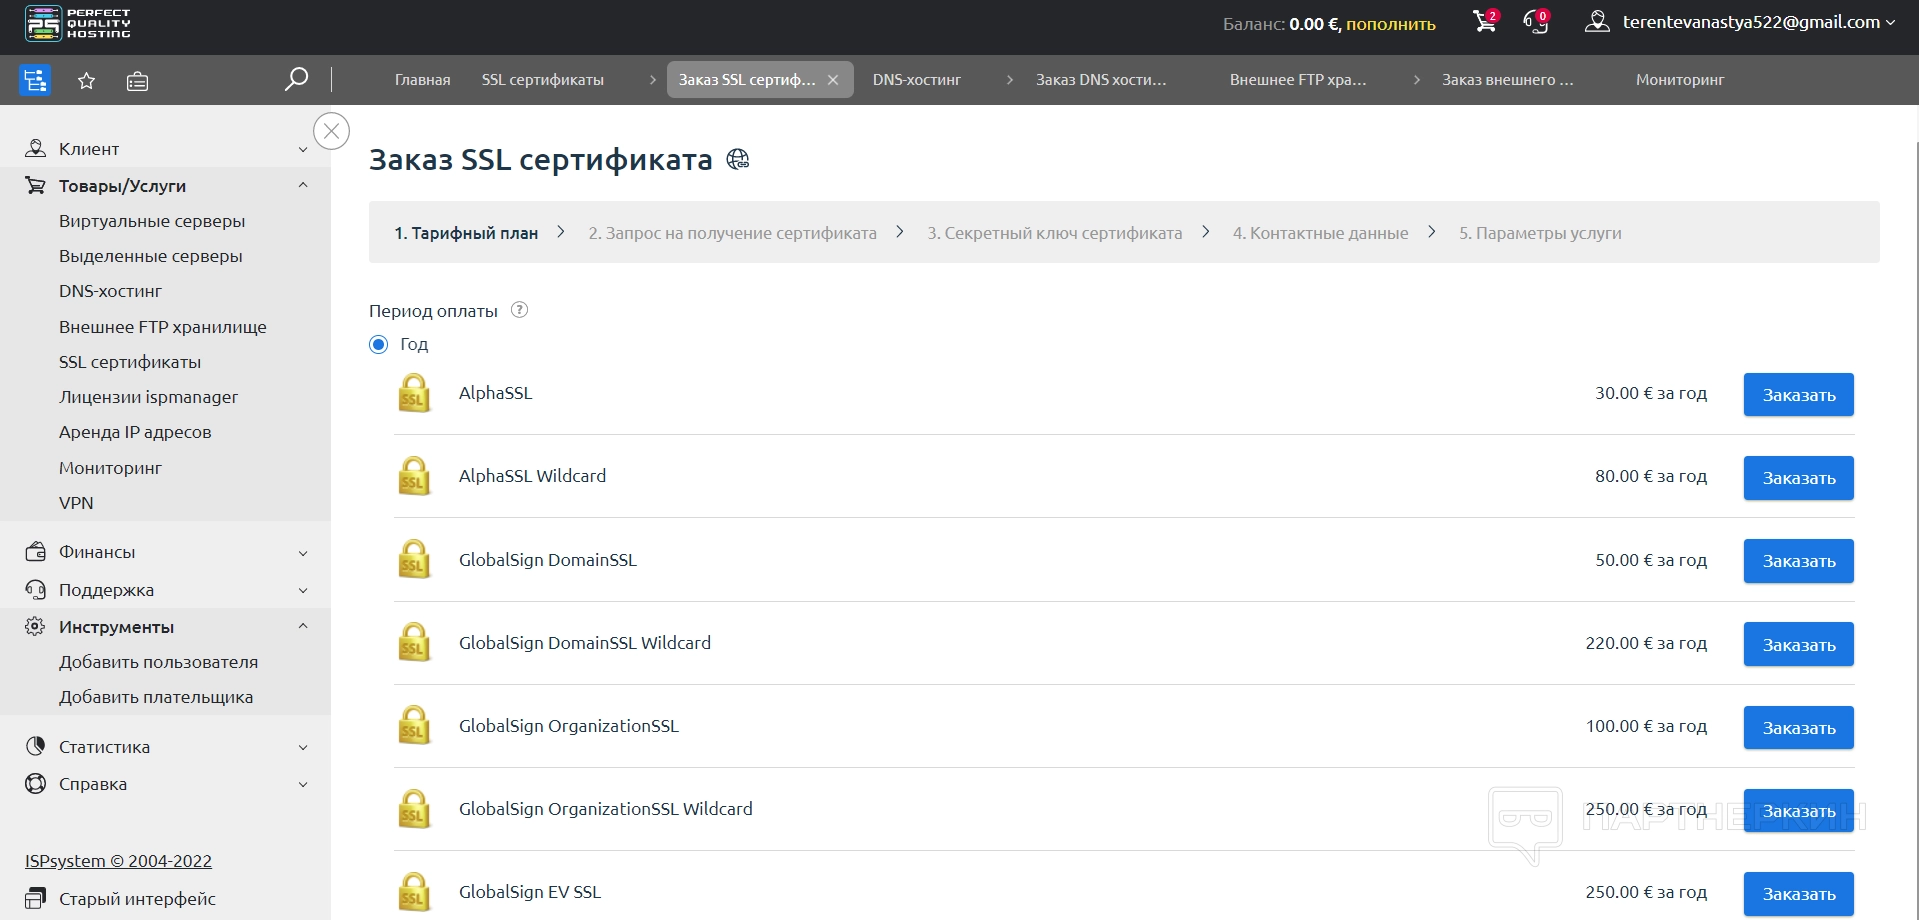Switch to the Главная tab
Image resolution: width=1919 pixels, height=920 pixels.
click(422, 80)
